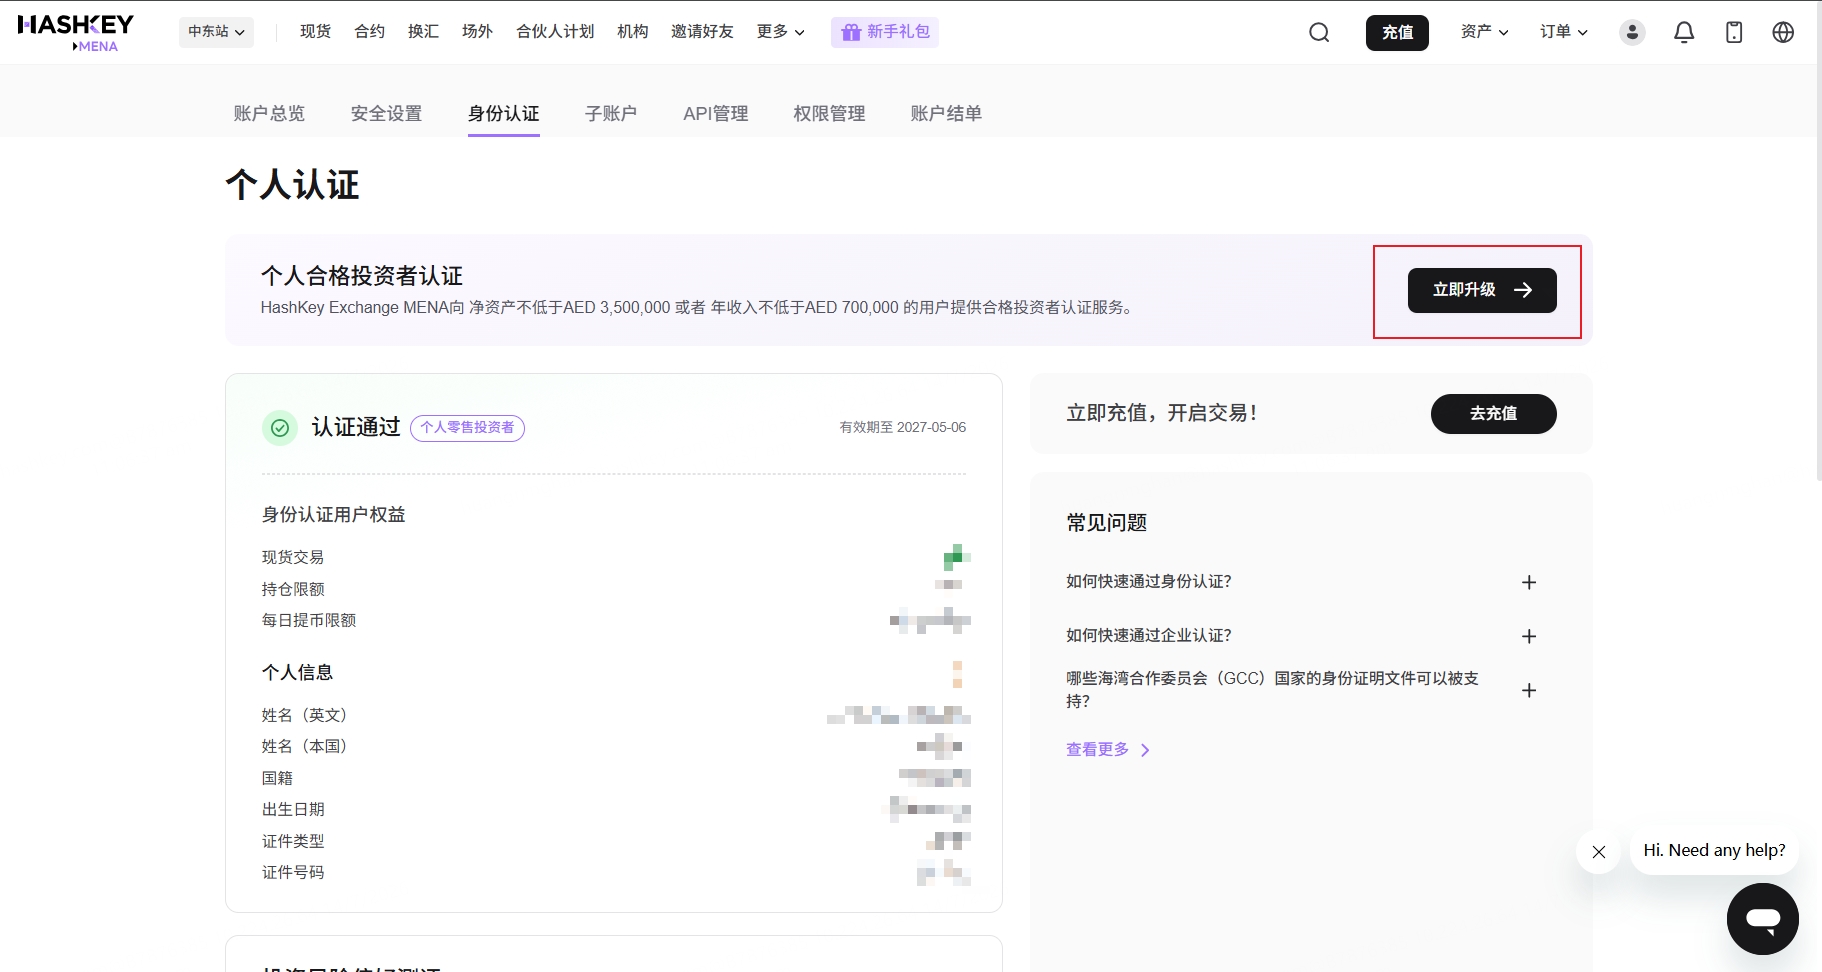Switch to the API管理 tab
This screenshot has width=1822, height=972.
click(x=716, y=114)
